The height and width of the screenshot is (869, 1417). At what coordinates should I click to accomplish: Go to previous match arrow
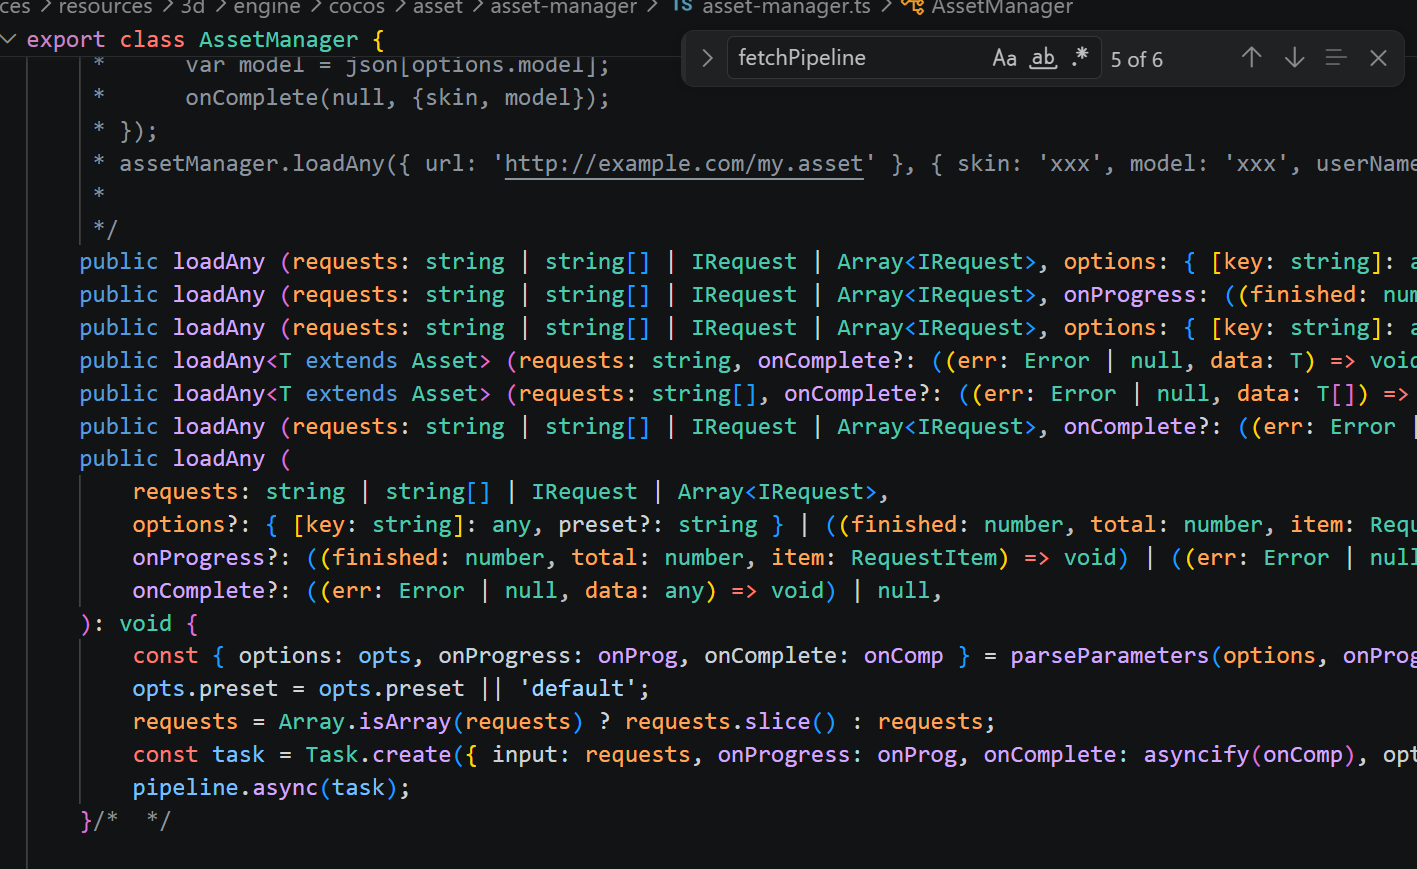click(x=1251, y=58)
